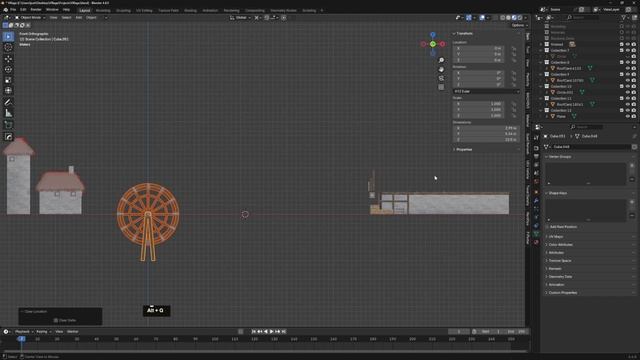Image resolution: width=640 pixels, height=360 pixels.
Task: Click the green Z axis gizmo dot
Action: pyautogui.click(x=433, y=44)
